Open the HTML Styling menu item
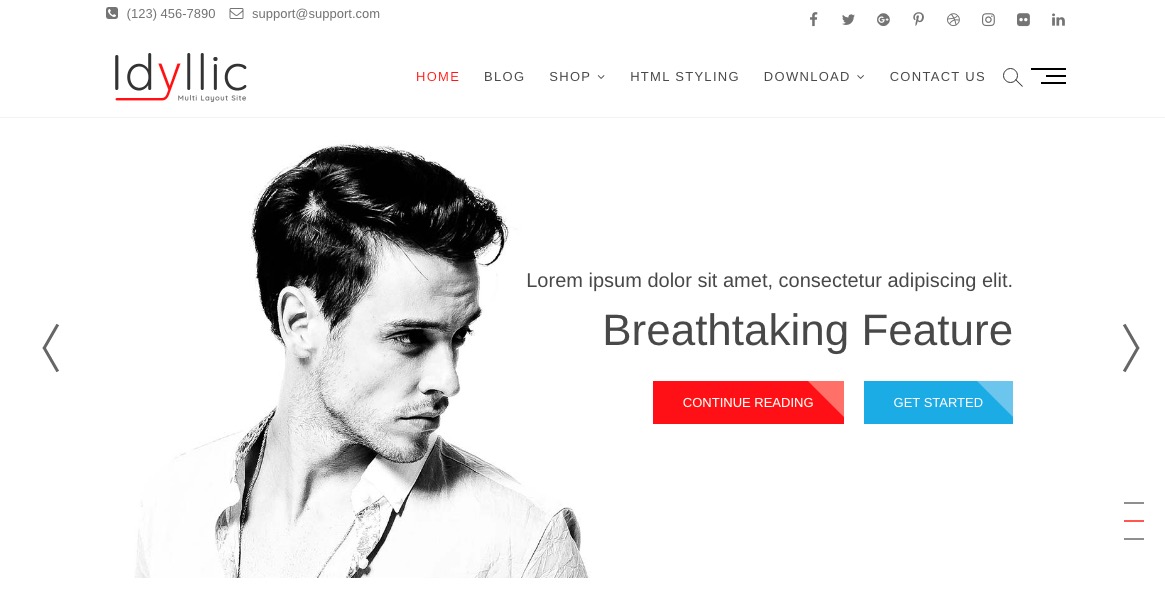This screenshot has width=1165, height=599. [x=684, y=77]
